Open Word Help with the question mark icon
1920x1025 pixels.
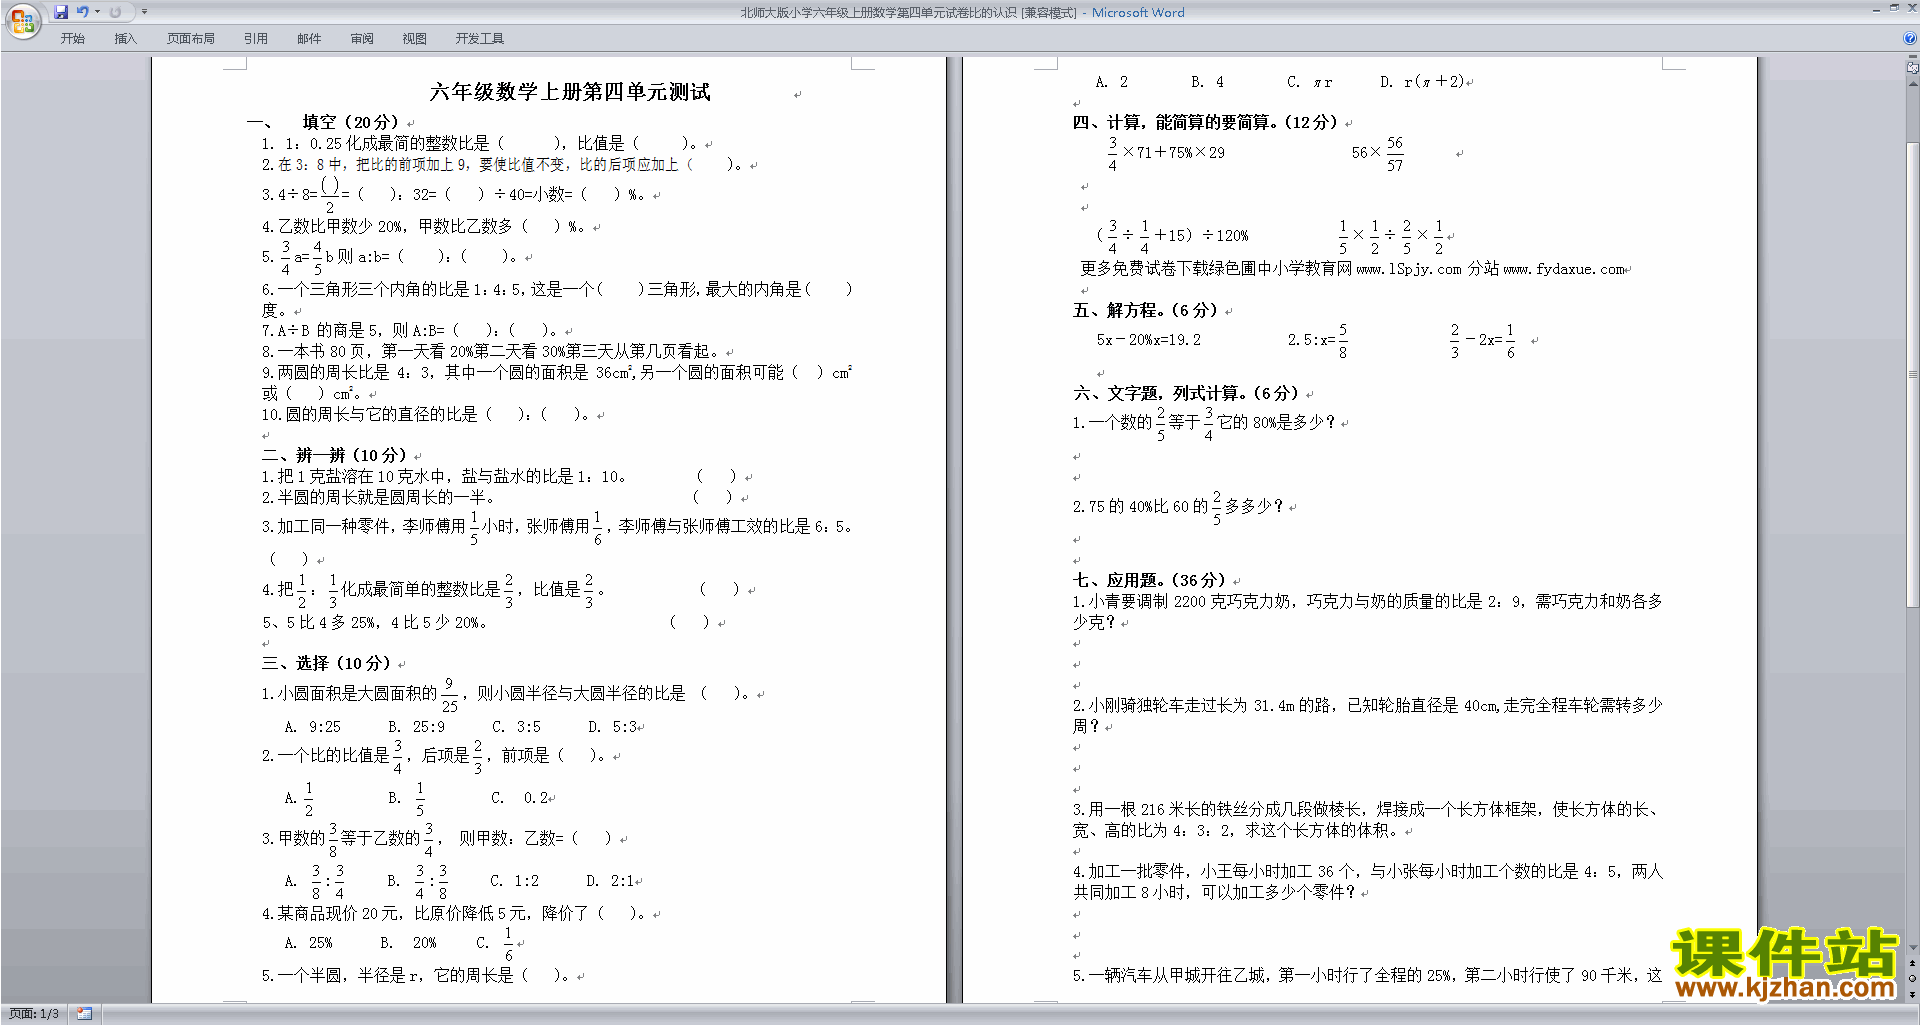[1910, 38]
